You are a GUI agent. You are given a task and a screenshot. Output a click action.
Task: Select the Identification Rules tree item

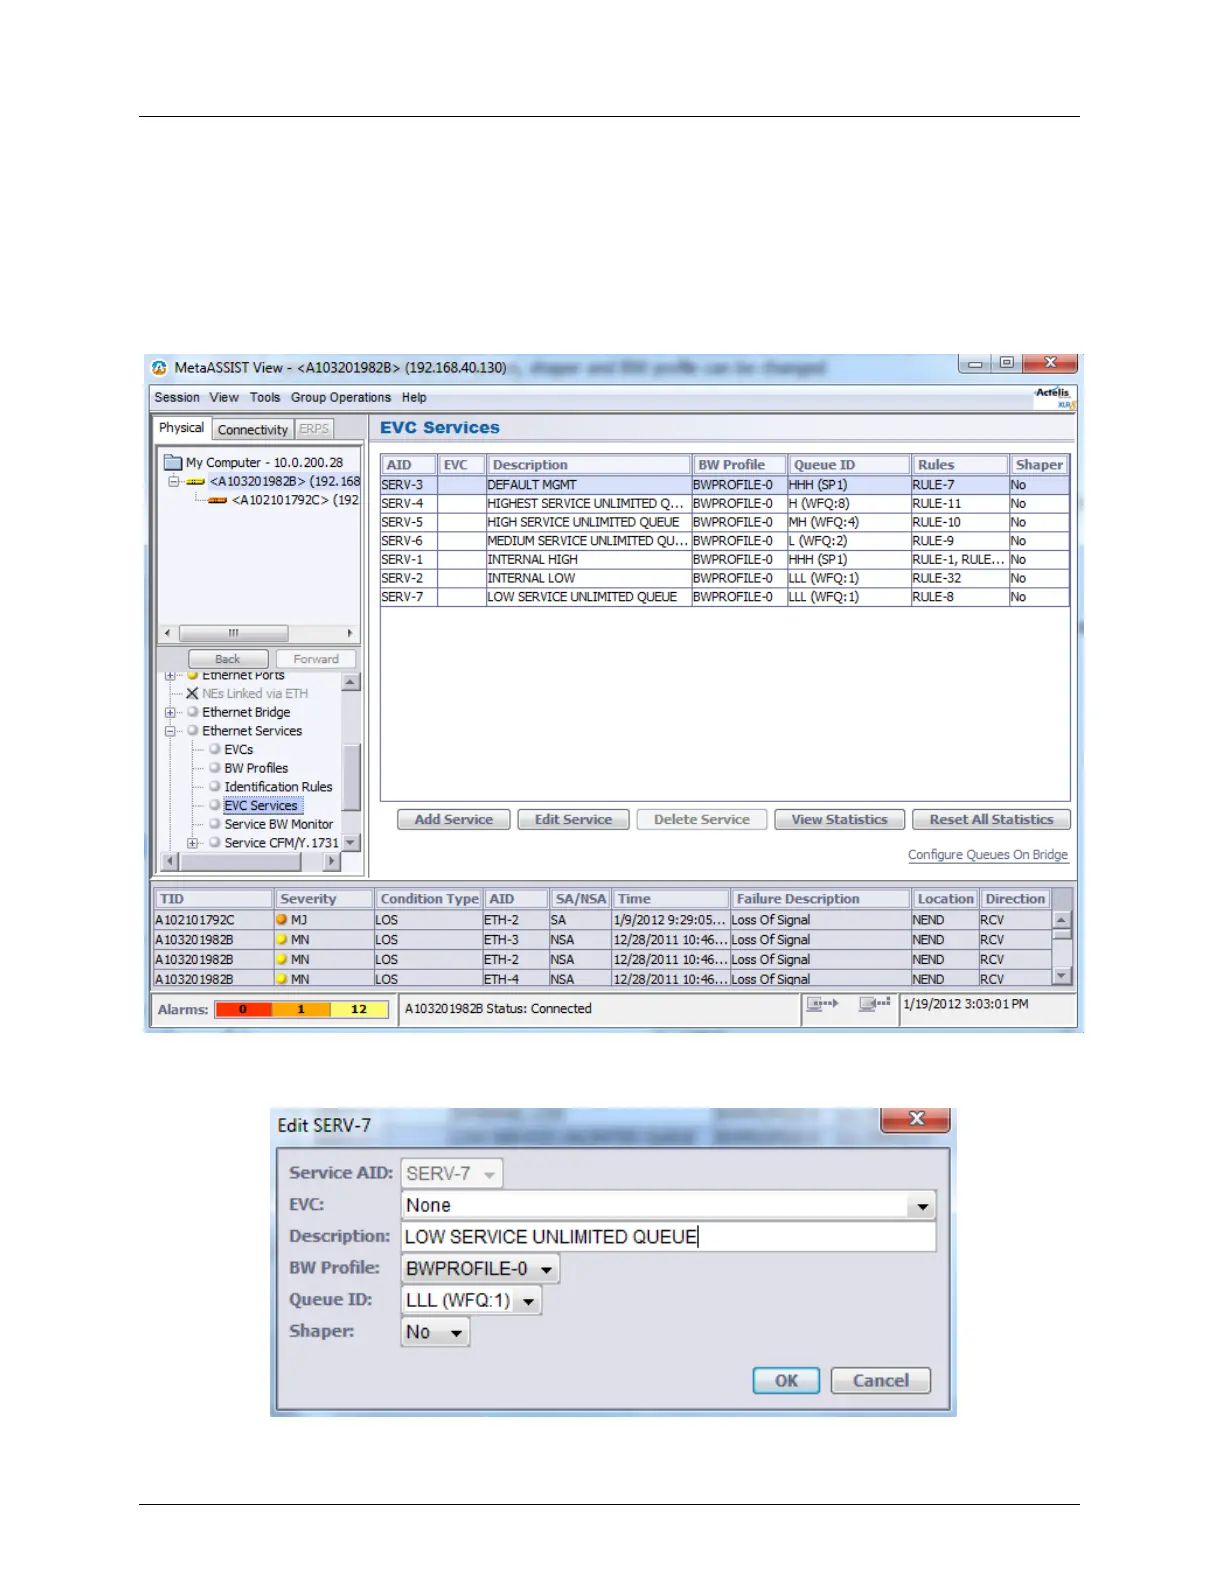click(278, 787)
